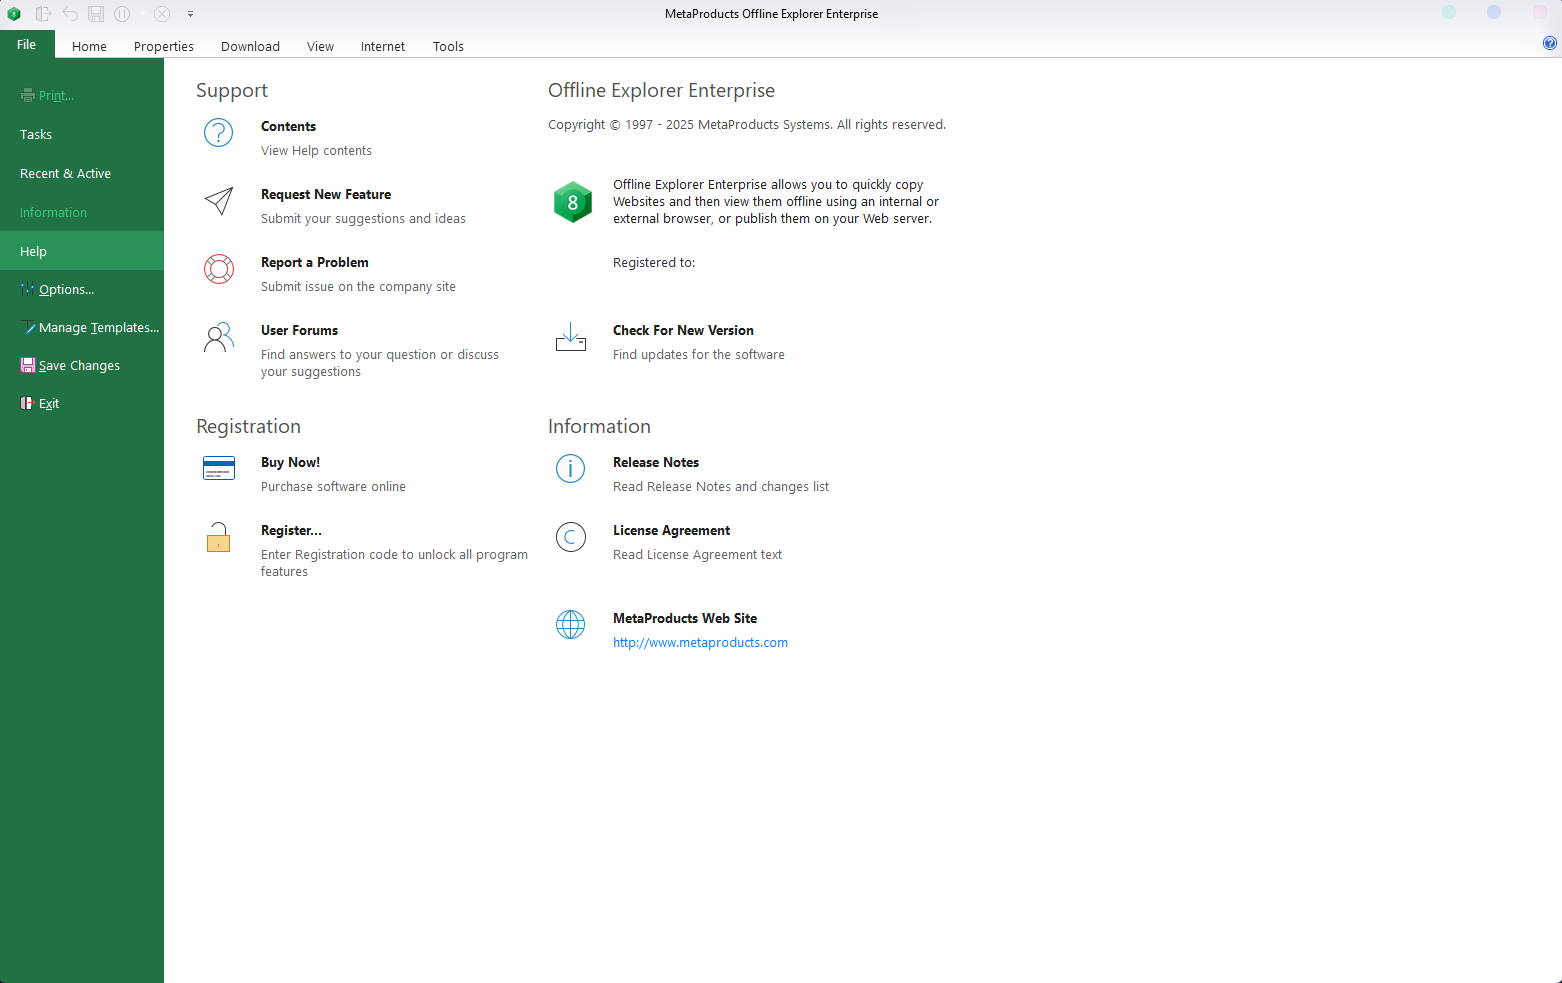The height and width of the screenshot is (983, 1562).
Task: Click 'Read Release Notes and changes list' text
Action: [721, 487]
